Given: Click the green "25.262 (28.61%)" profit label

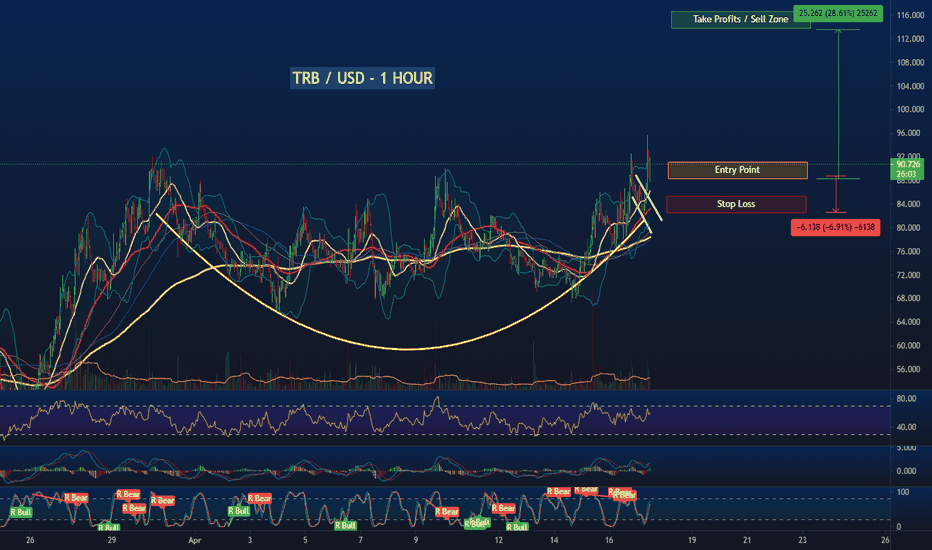Looking at the screenshot, I should [x=838, y=13].
